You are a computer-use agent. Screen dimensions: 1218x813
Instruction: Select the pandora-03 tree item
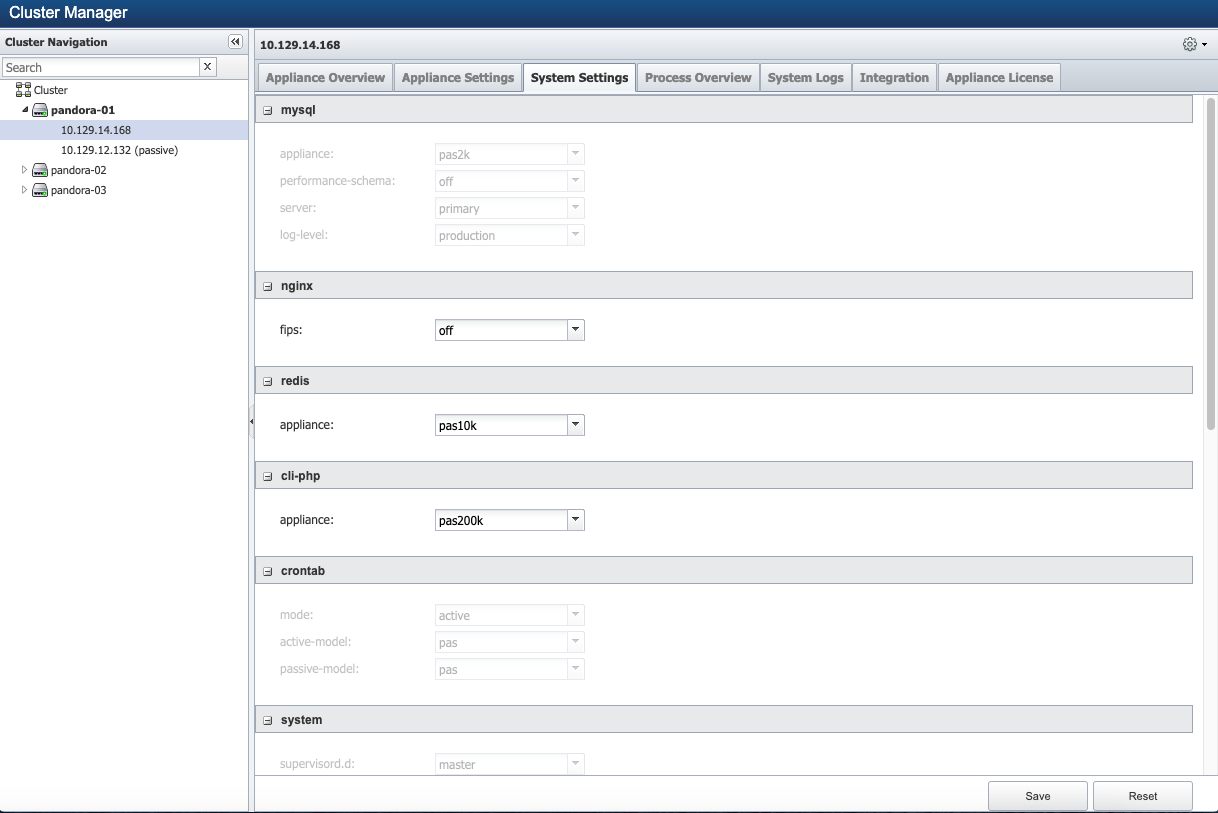click(78, 190)
